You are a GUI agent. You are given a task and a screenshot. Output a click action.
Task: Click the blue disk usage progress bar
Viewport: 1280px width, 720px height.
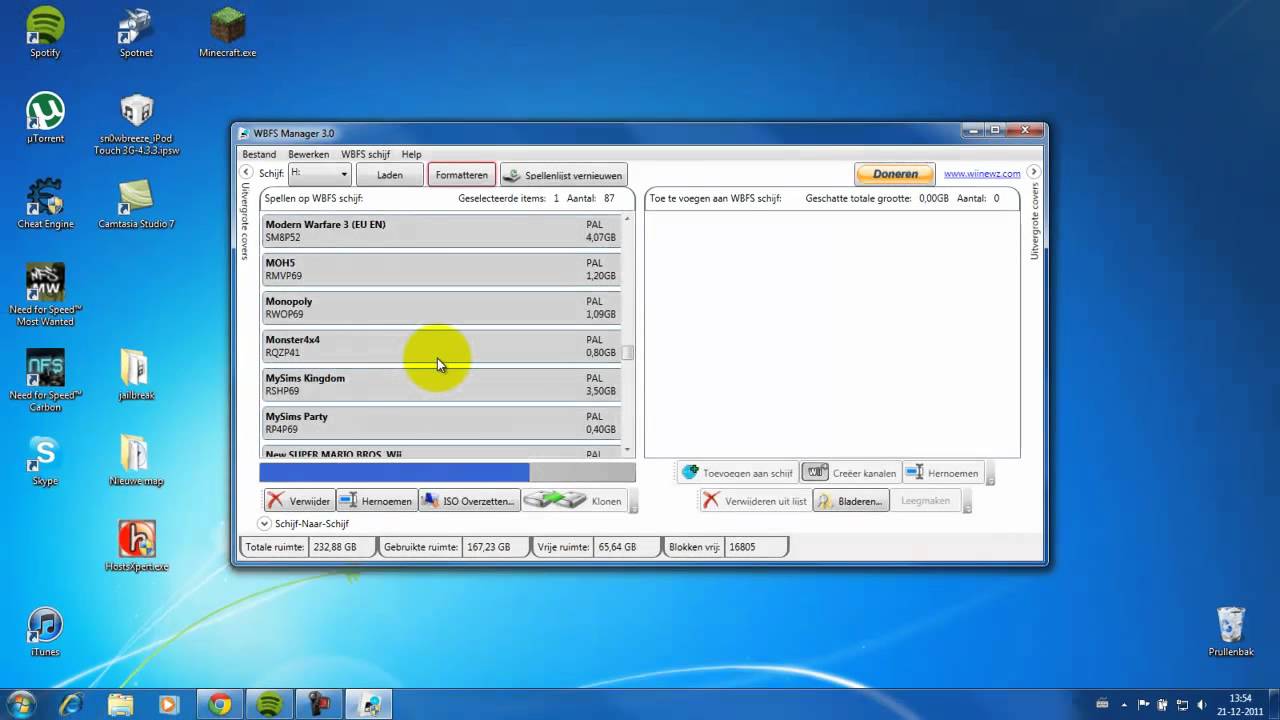click(x=447, y=473)
